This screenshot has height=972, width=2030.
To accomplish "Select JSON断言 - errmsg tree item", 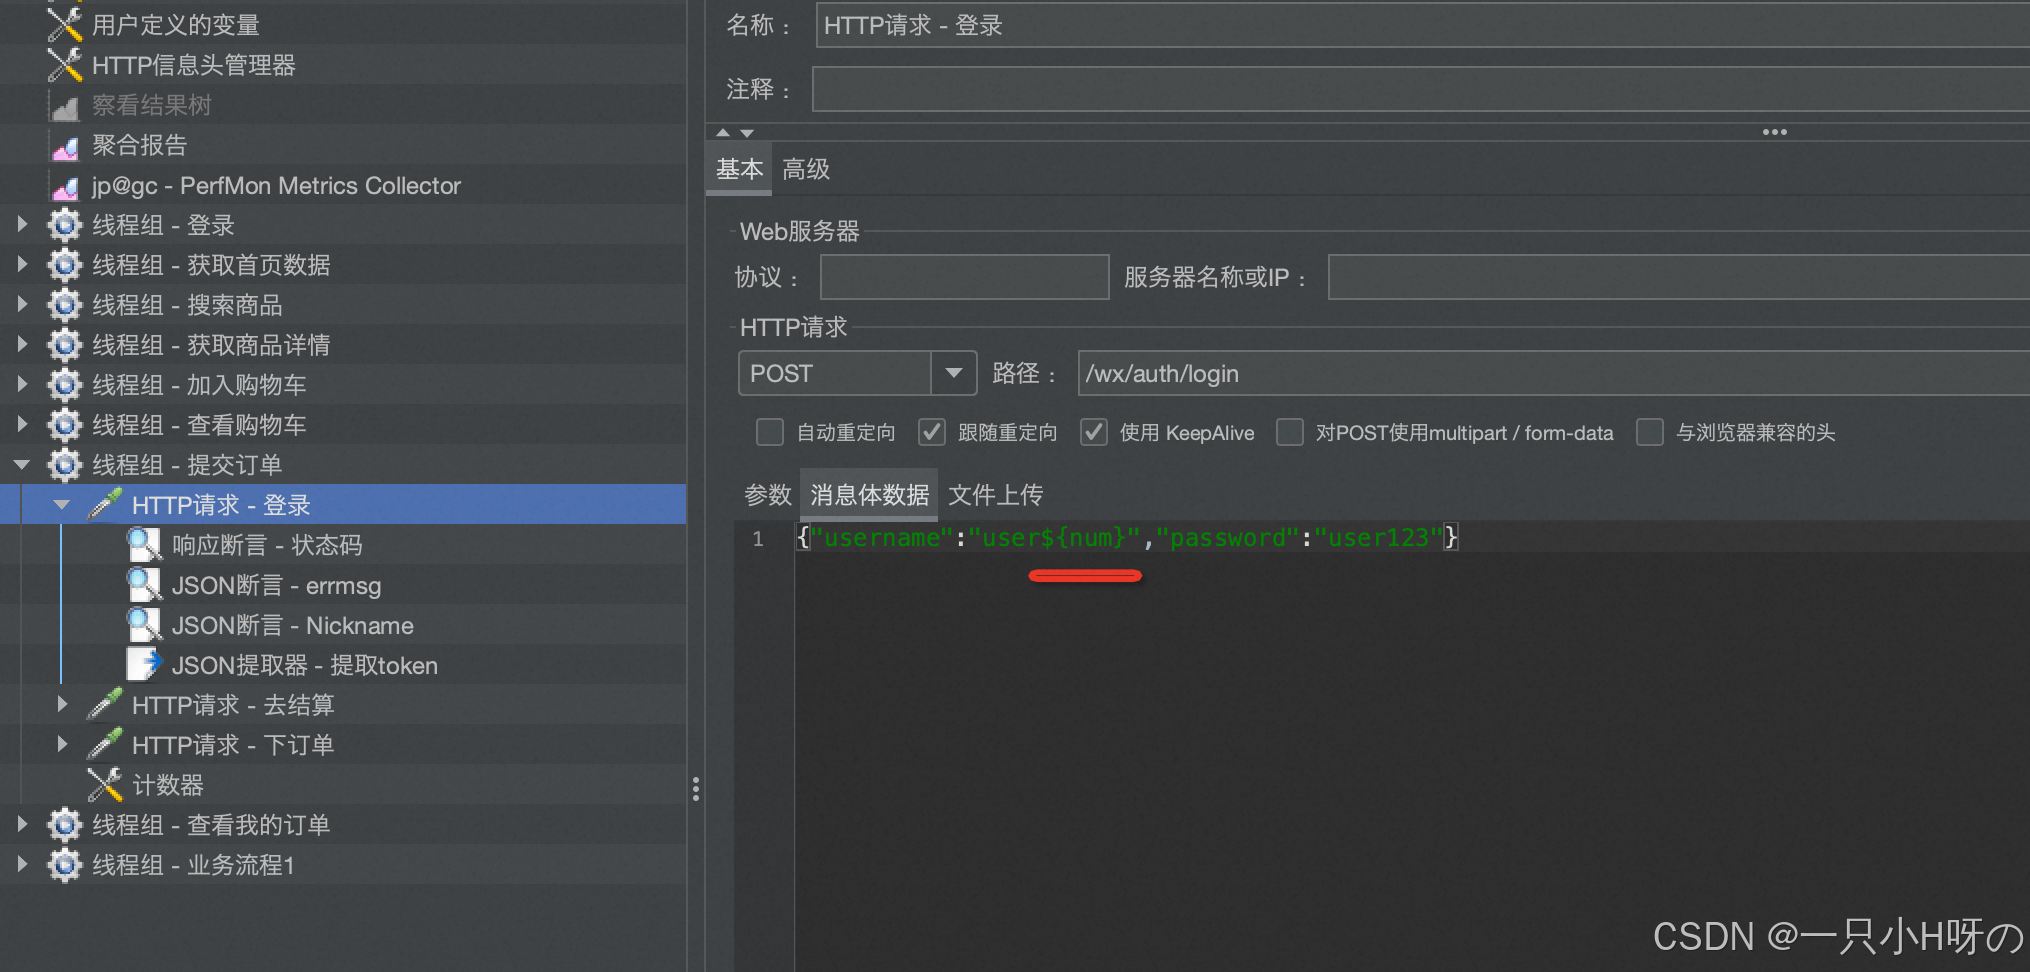I will (x=276, y=585).
